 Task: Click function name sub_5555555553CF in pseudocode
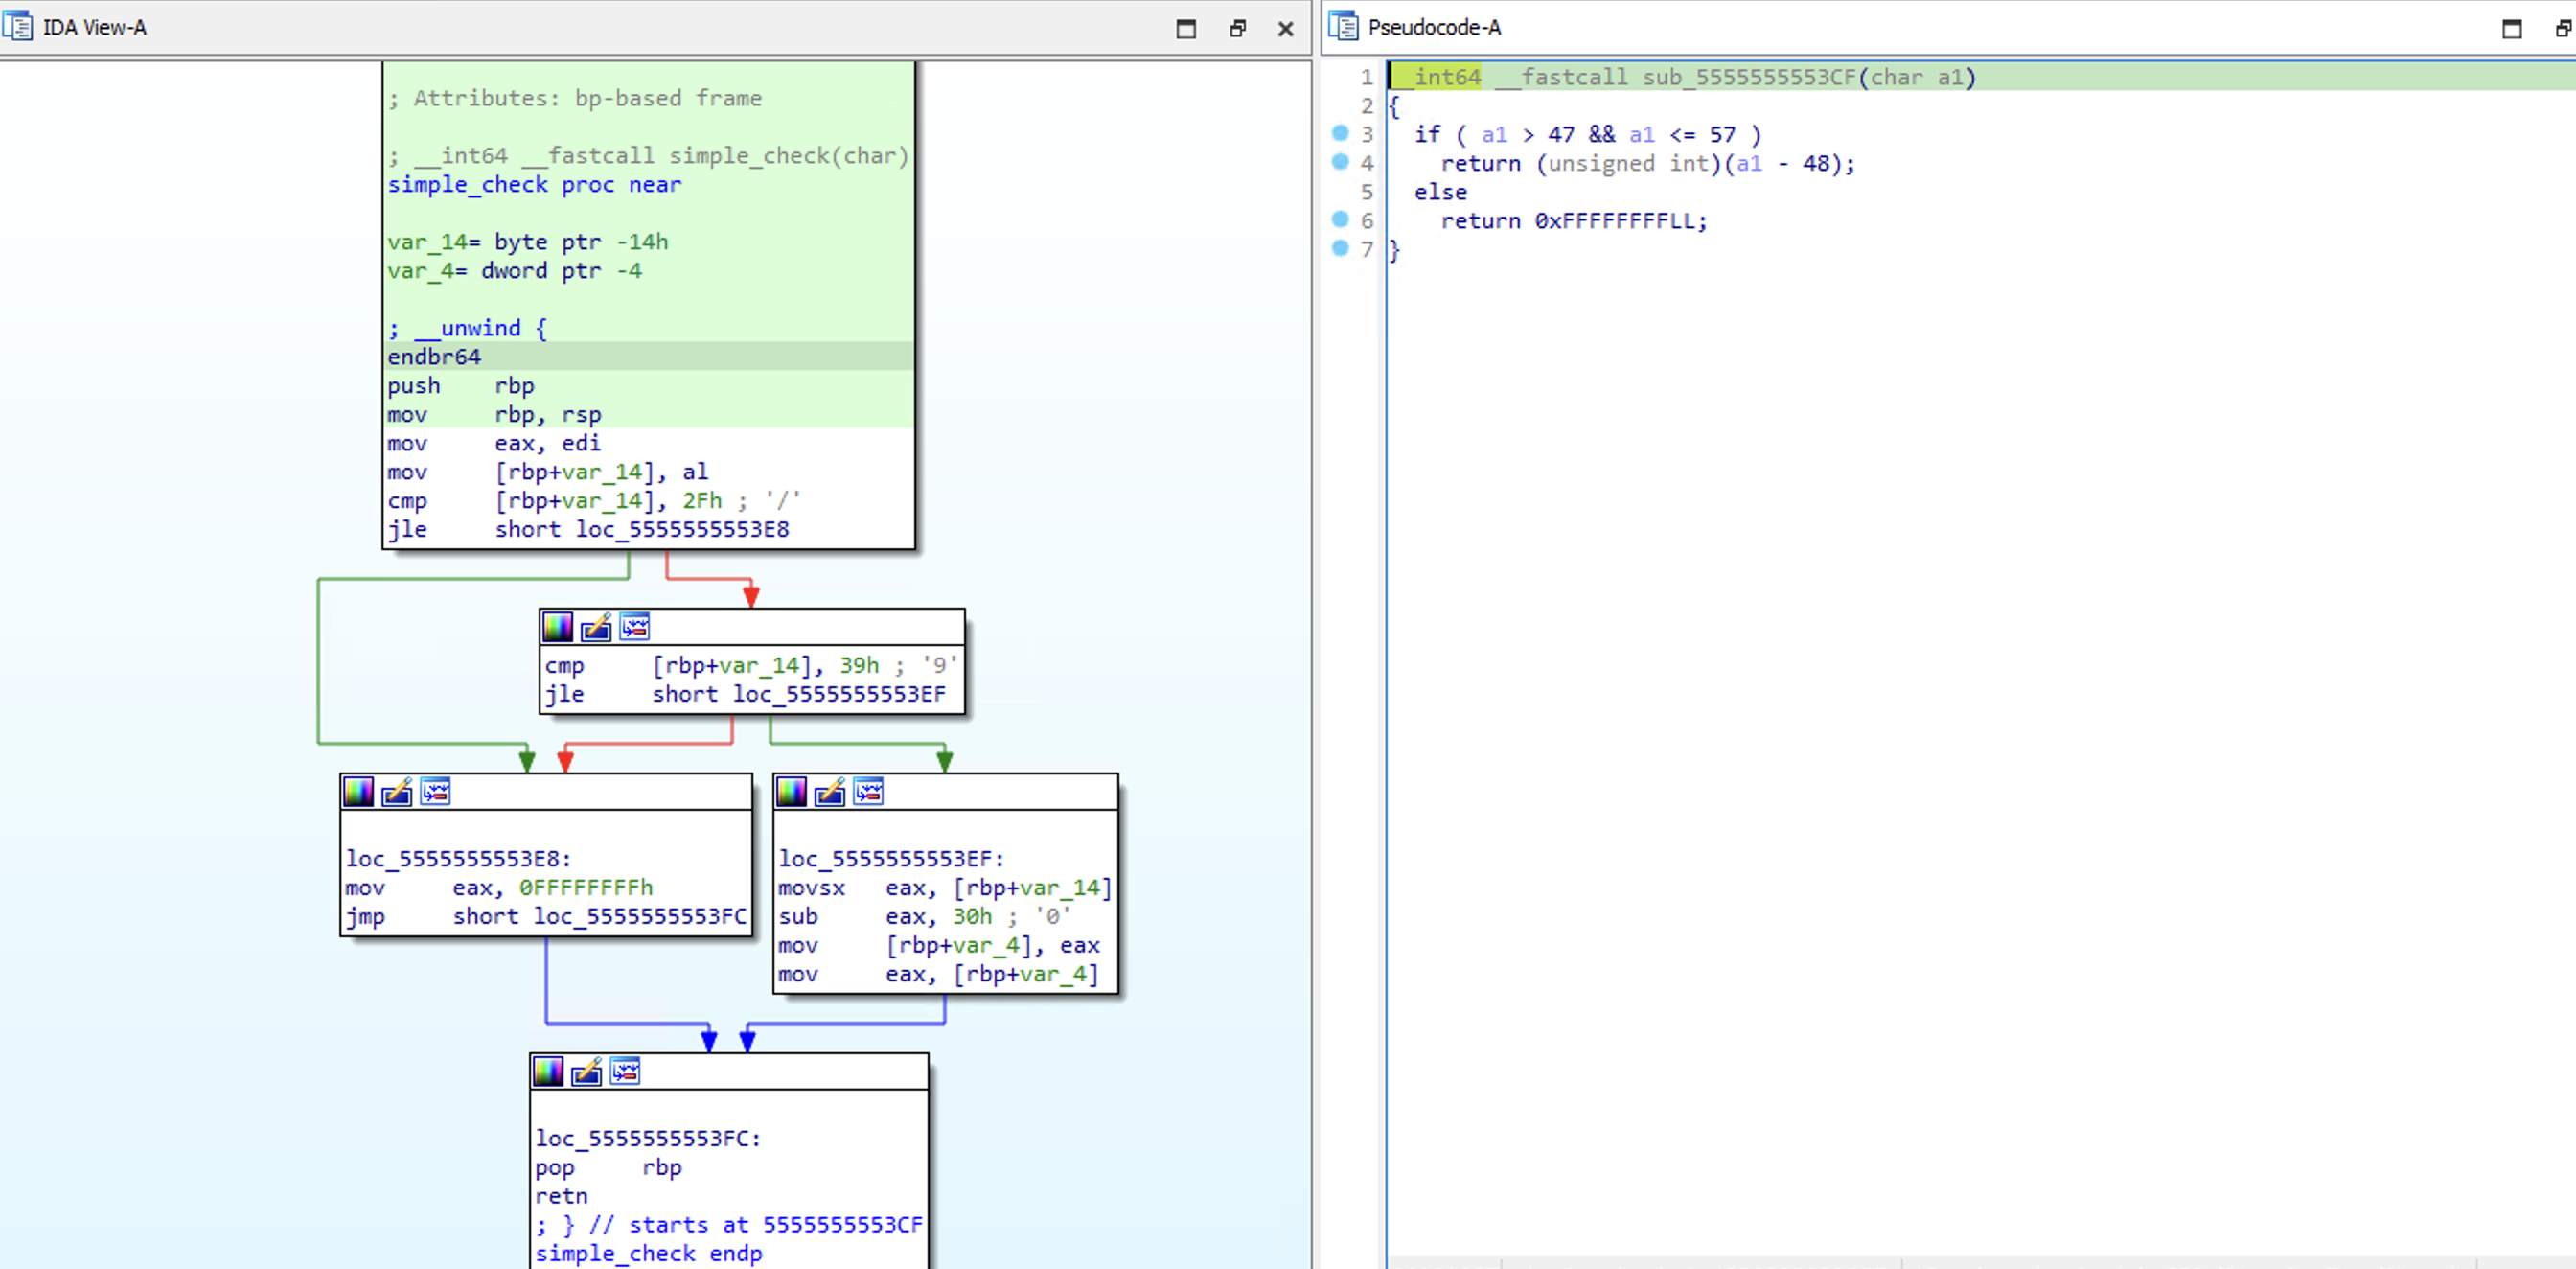[1749, 77]
